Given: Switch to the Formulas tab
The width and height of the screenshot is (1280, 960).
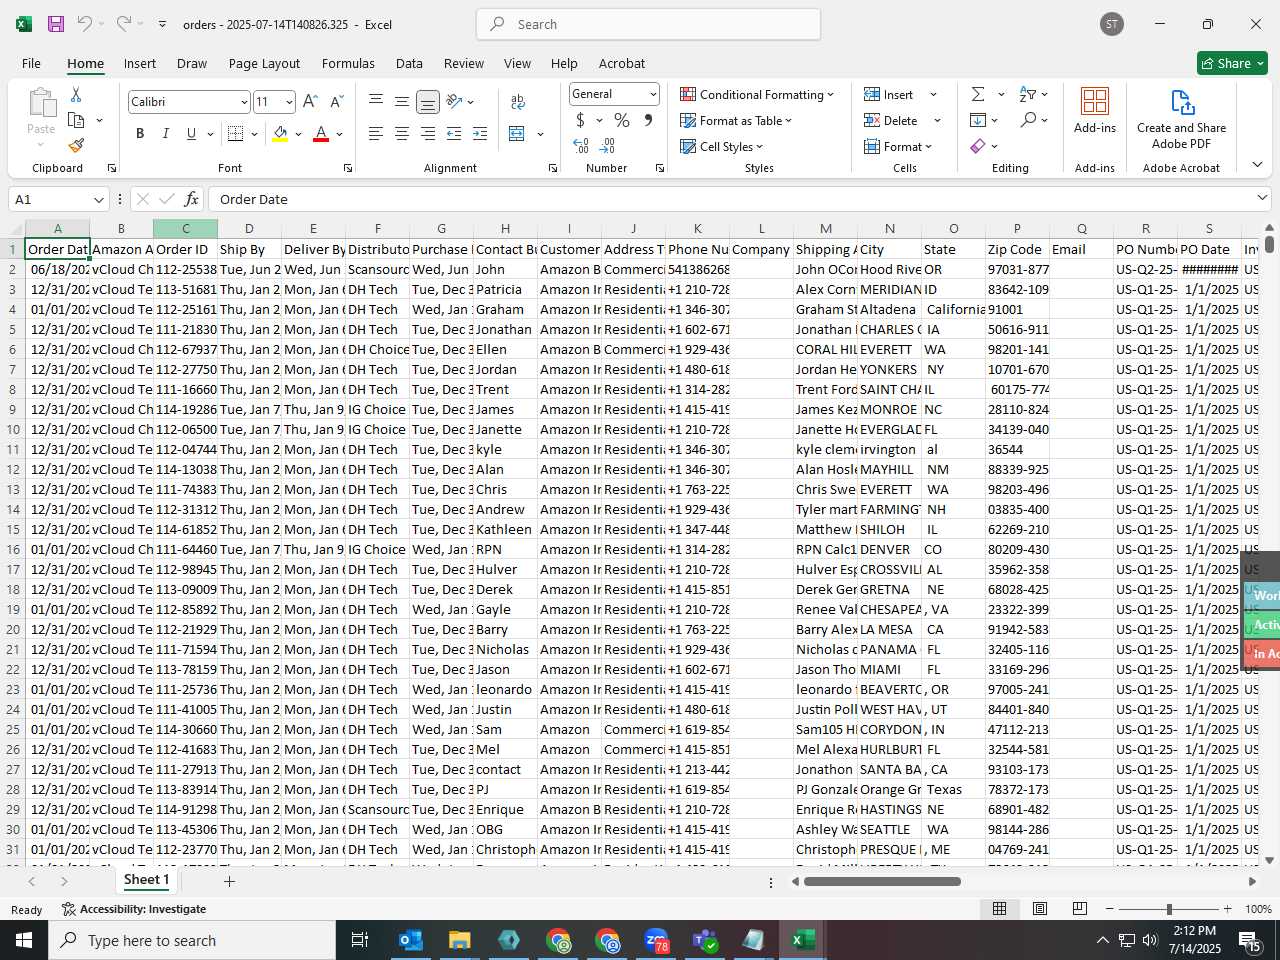Looking at the screenshot, I should [348, 63].
